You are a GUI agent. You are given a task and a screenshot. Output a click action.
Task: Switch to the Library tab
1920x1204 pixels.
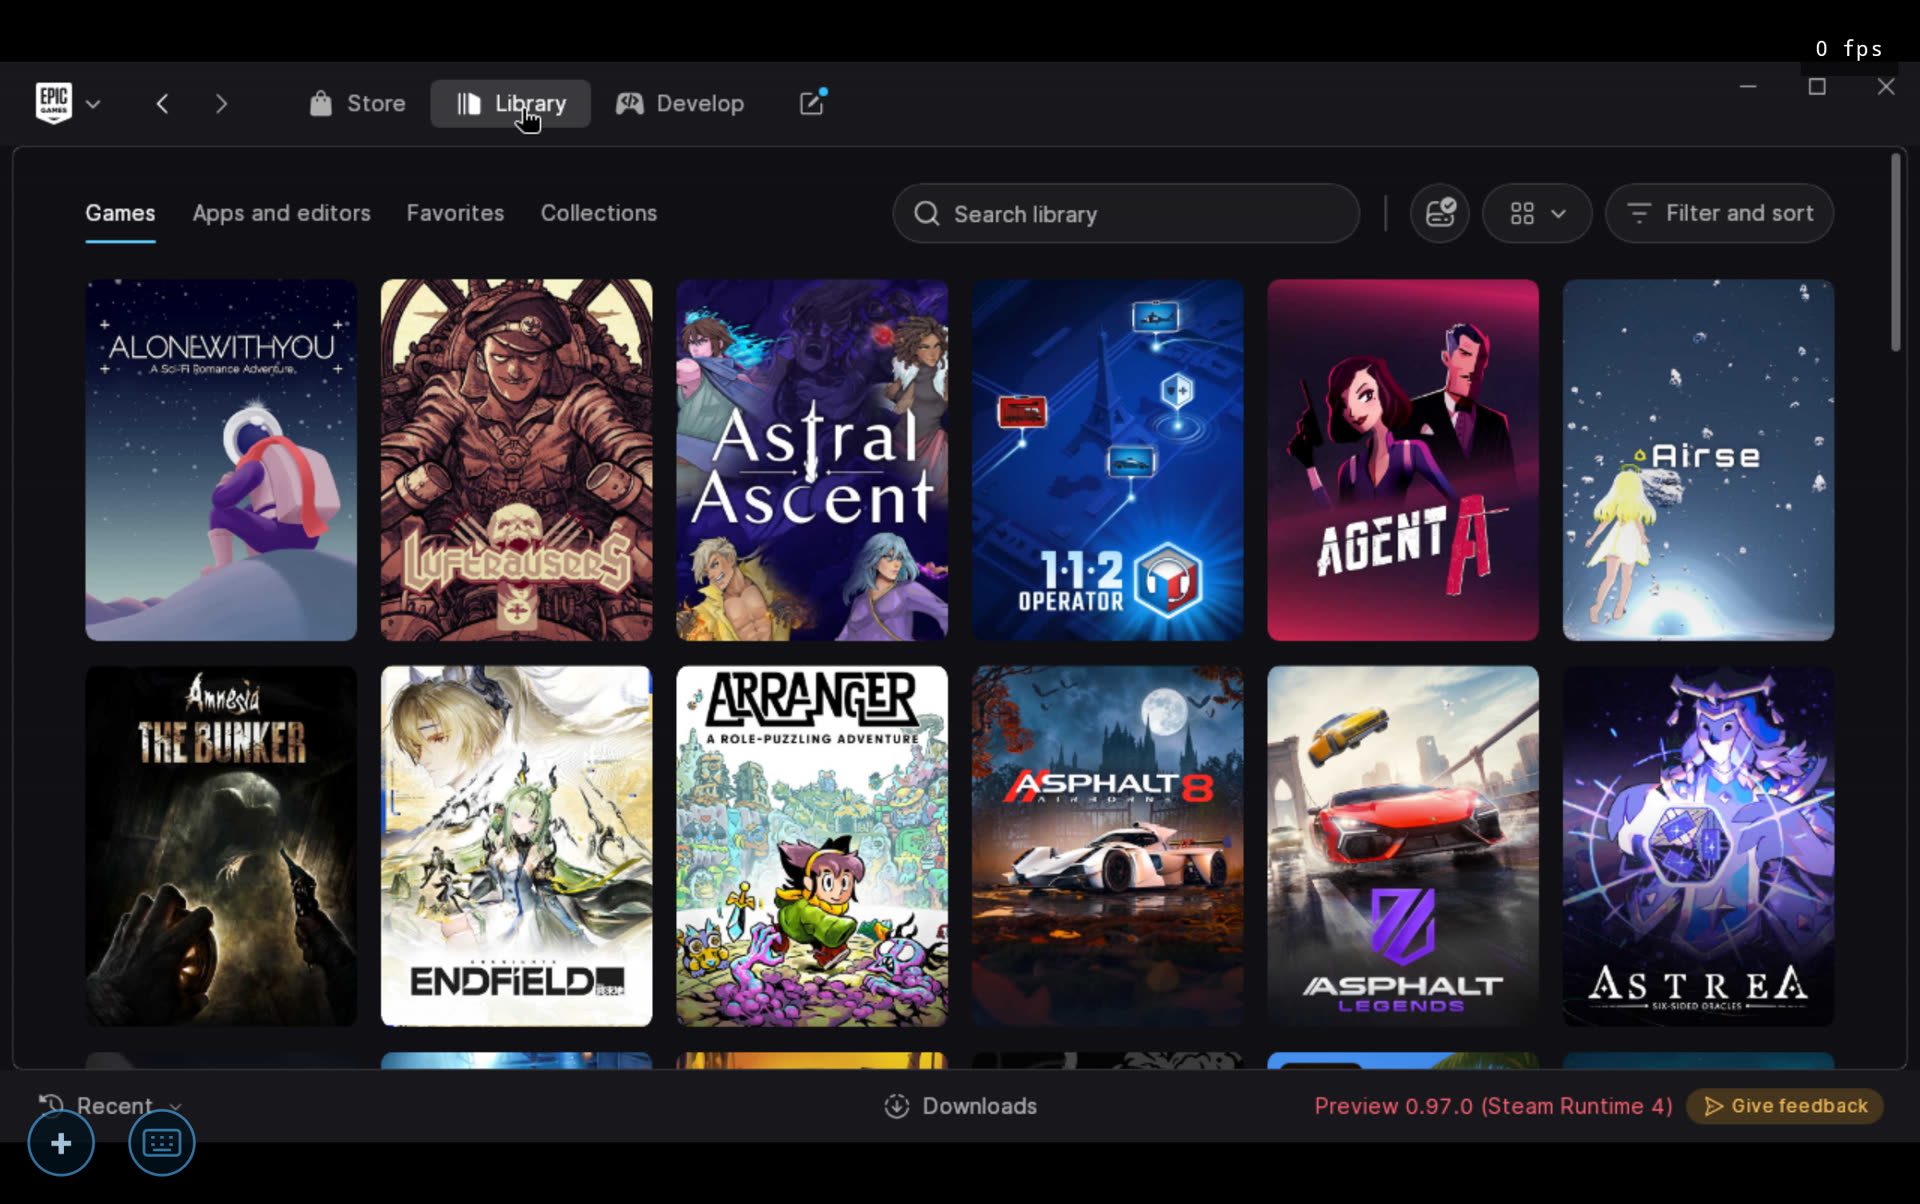(x=510, y=103)
